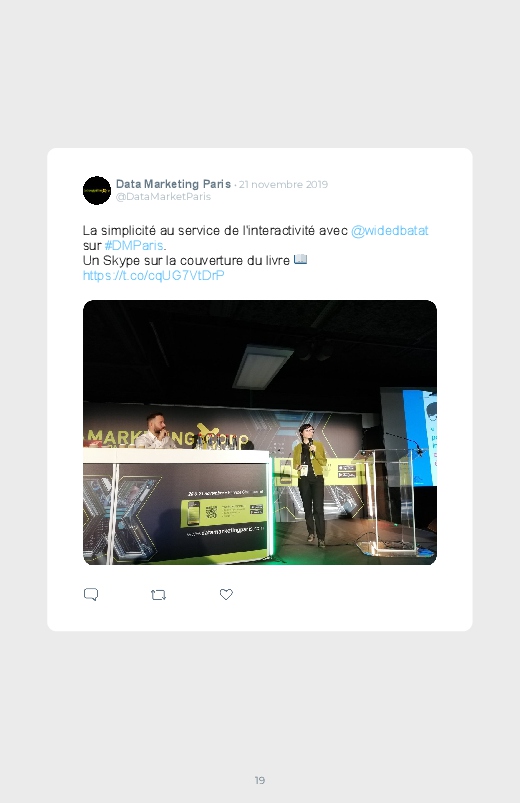Like the tweet with the heart icon
Screen dimensions: 520x803
point(226,594)
